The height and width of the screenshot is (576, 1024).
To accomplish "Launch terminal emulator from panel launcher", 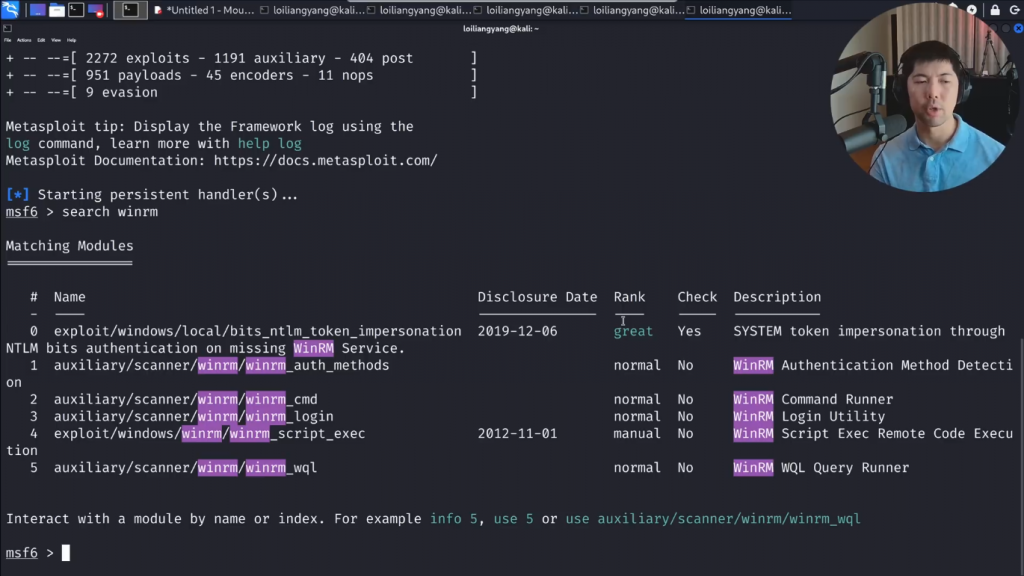I will pos(76,10).
